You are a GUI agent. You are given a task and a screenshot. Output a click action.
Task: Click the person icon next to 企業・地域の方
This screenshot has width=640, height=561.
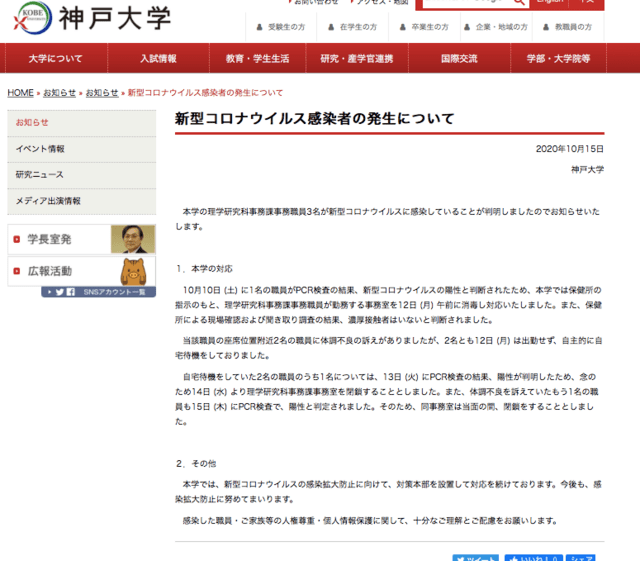click(x=467, y=27)
